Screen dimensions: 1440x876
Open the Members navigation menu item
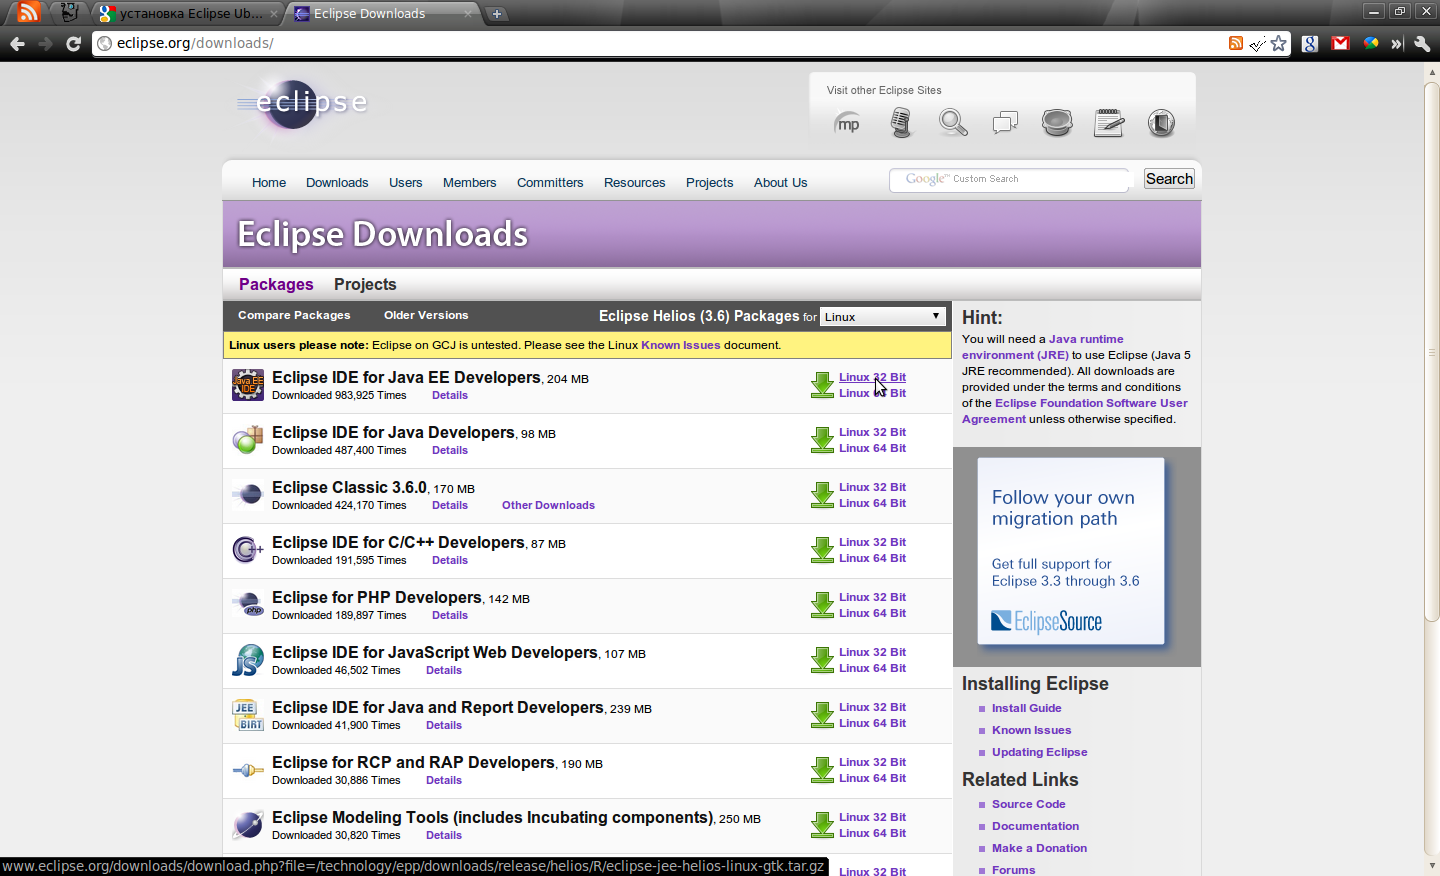(x=469, y=183)
